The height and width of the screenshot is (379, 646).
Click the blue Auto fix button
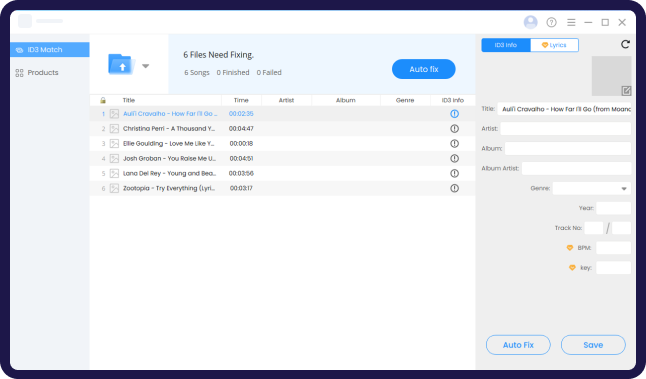[424, 69]
